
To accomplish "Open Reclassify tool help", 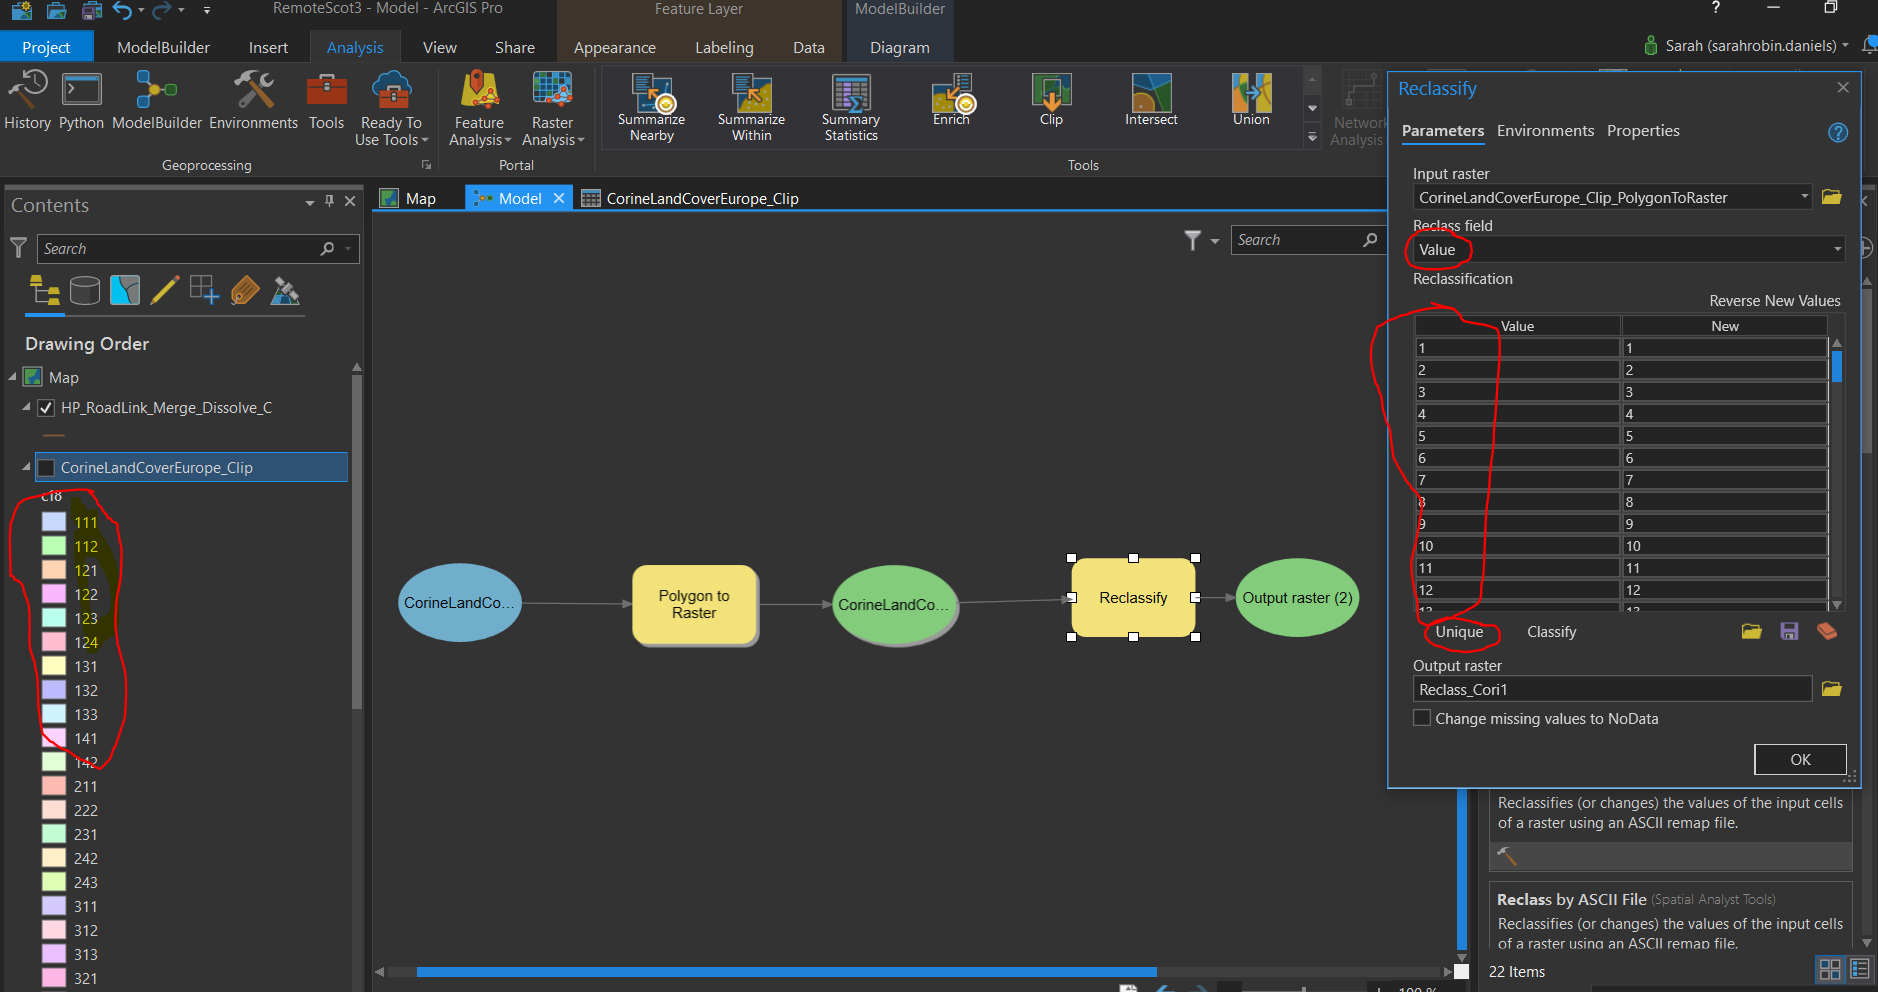I will click(x=1837, y=132).
